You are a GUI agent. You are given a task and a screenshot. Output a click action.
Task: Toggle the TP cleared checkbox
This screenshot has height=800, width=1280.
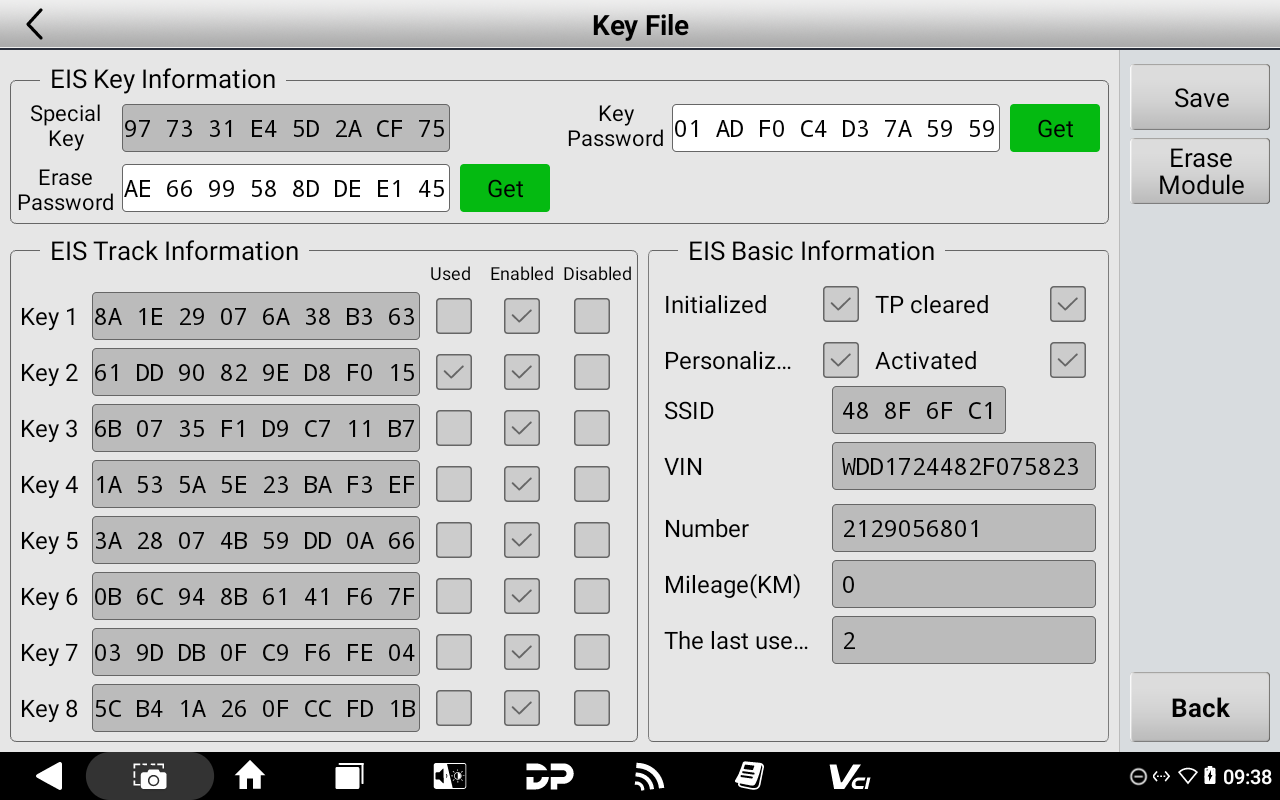click(1068, 304)
